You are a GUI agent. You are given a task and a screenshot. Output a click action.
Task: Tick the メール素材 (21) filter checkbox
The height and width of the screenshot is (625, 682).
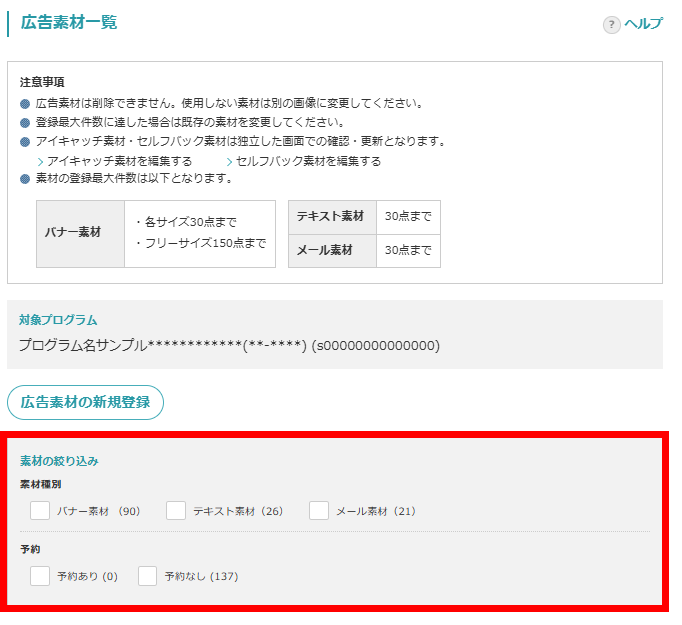pos(319,511)
